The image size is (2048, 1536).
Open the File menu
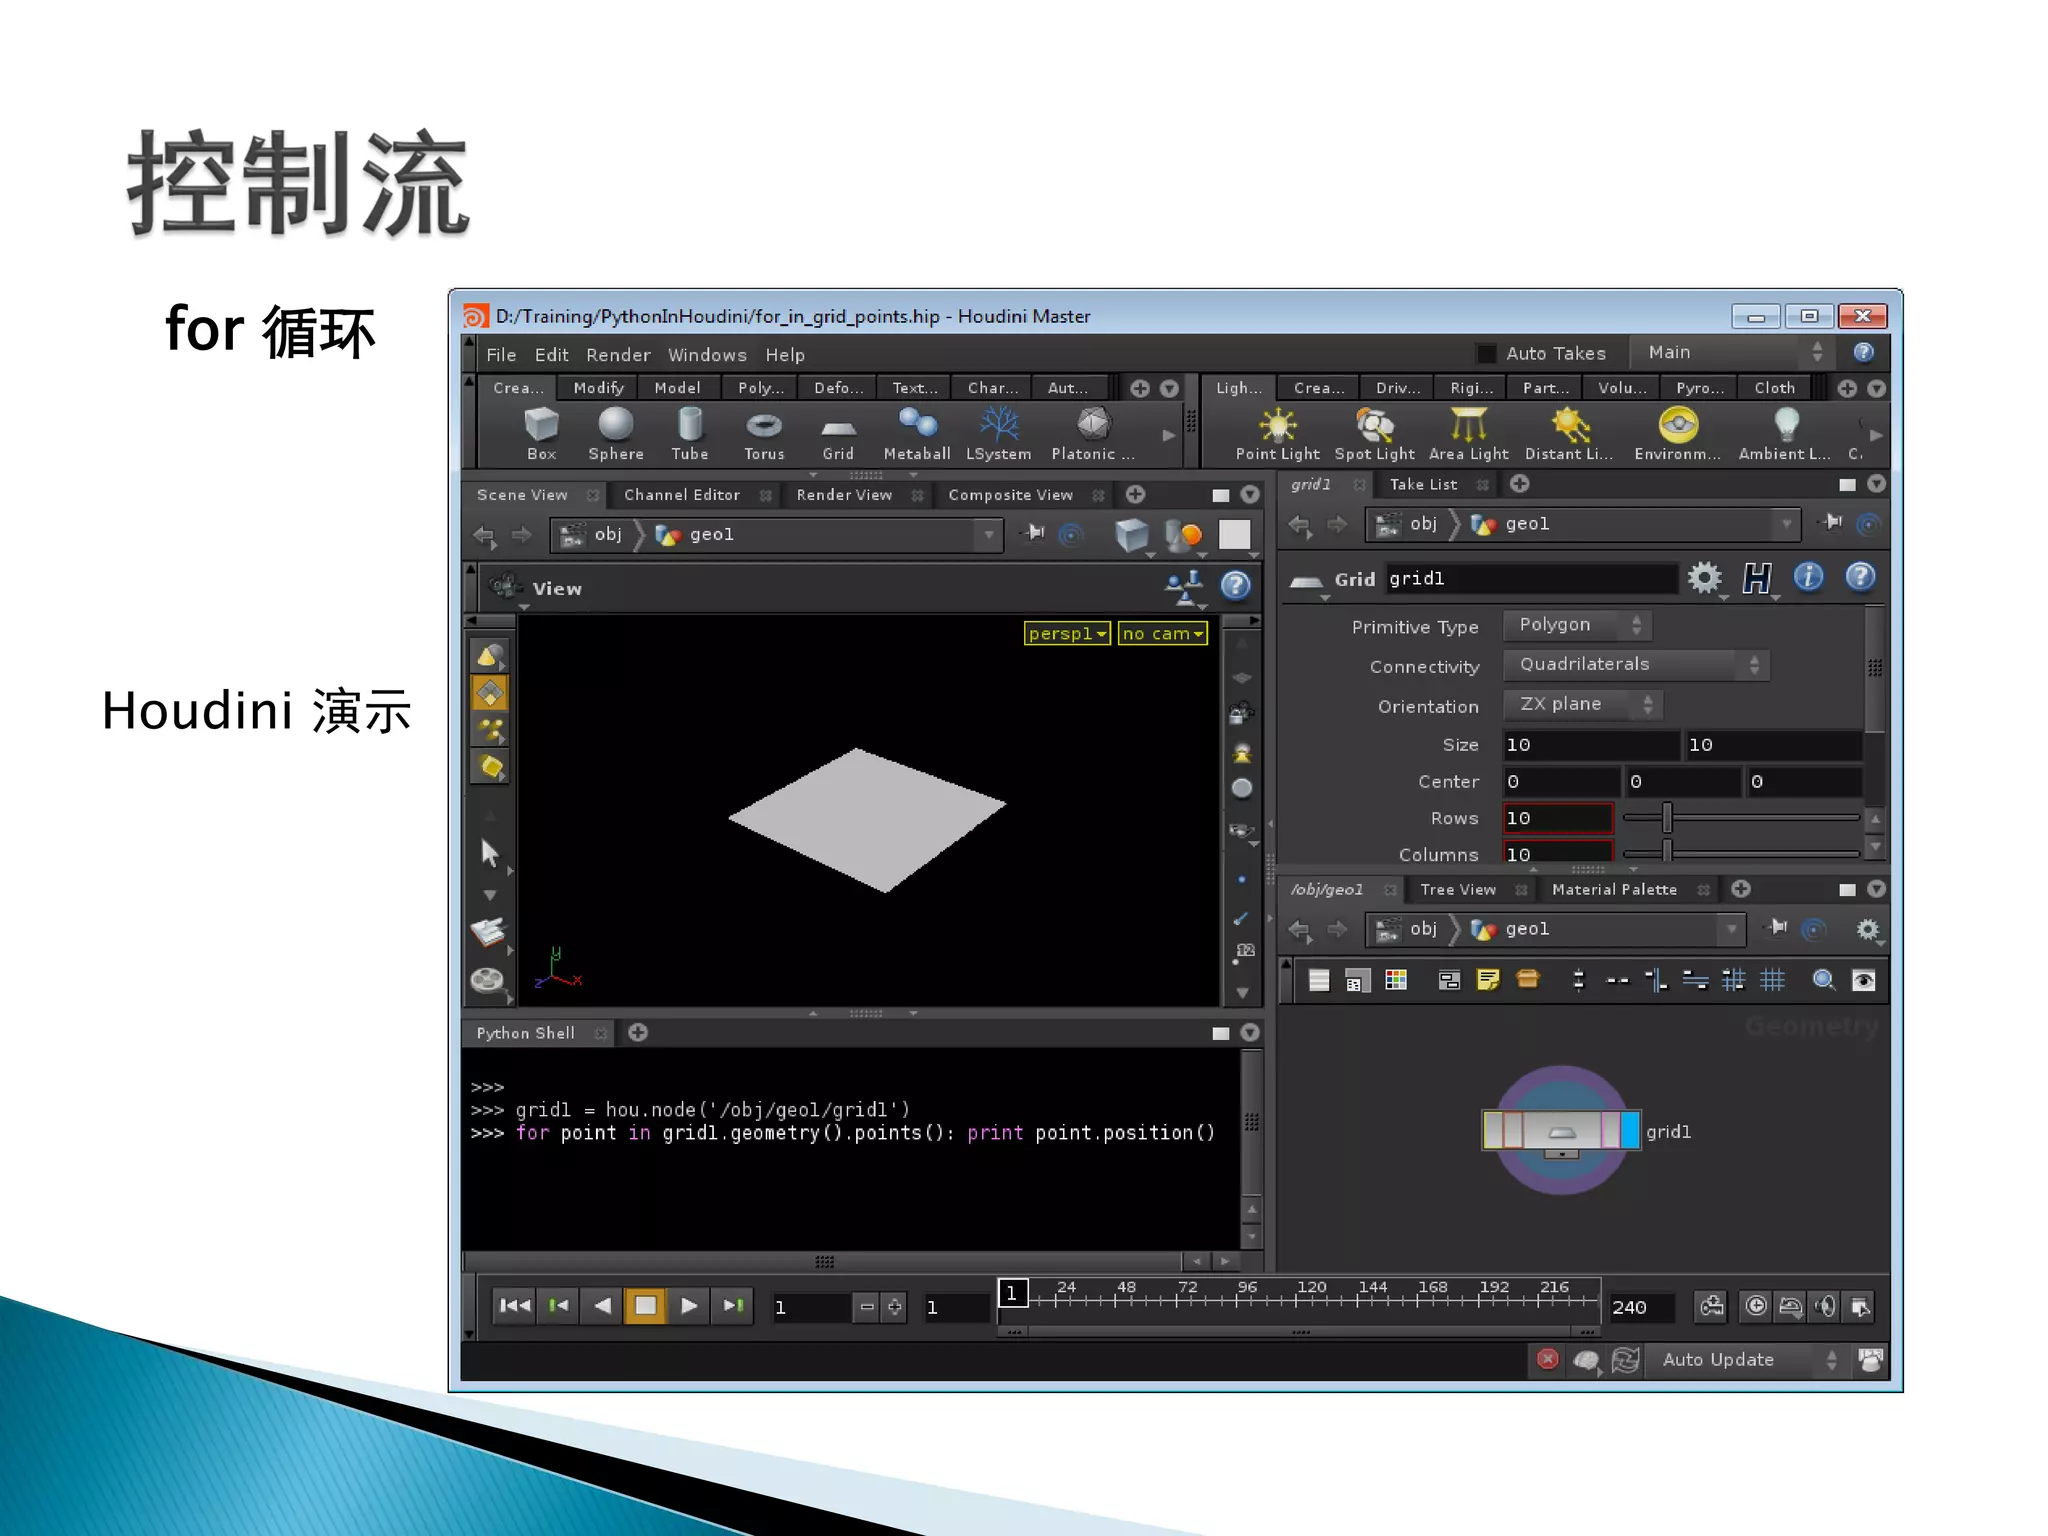[x=501, y=354]
